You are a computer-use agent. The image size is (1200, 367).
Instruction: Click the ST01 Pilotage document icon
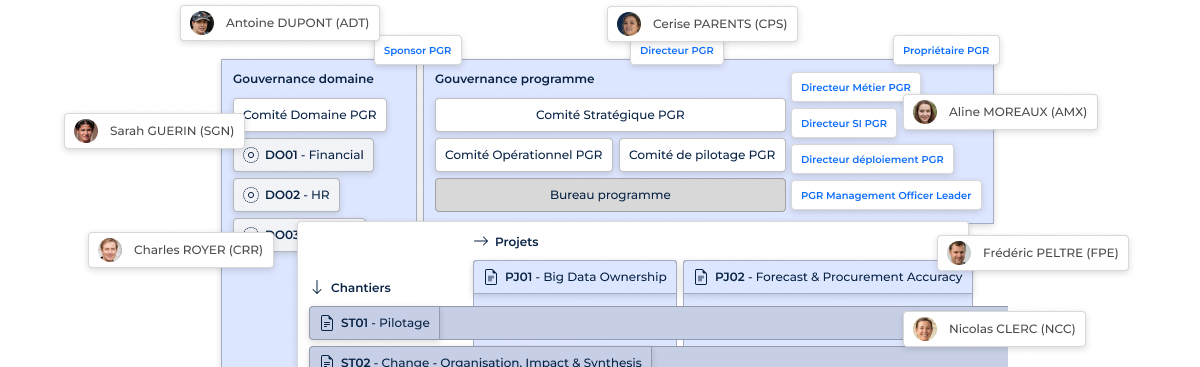click(x=326, y=323)
